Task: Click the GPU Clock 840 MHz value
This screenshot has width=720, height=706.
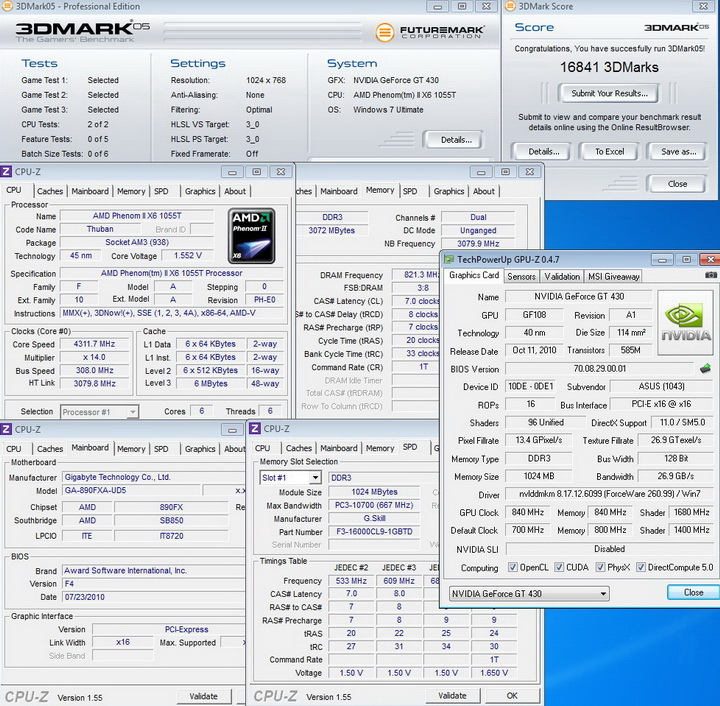Action: (x=527, y=512)
